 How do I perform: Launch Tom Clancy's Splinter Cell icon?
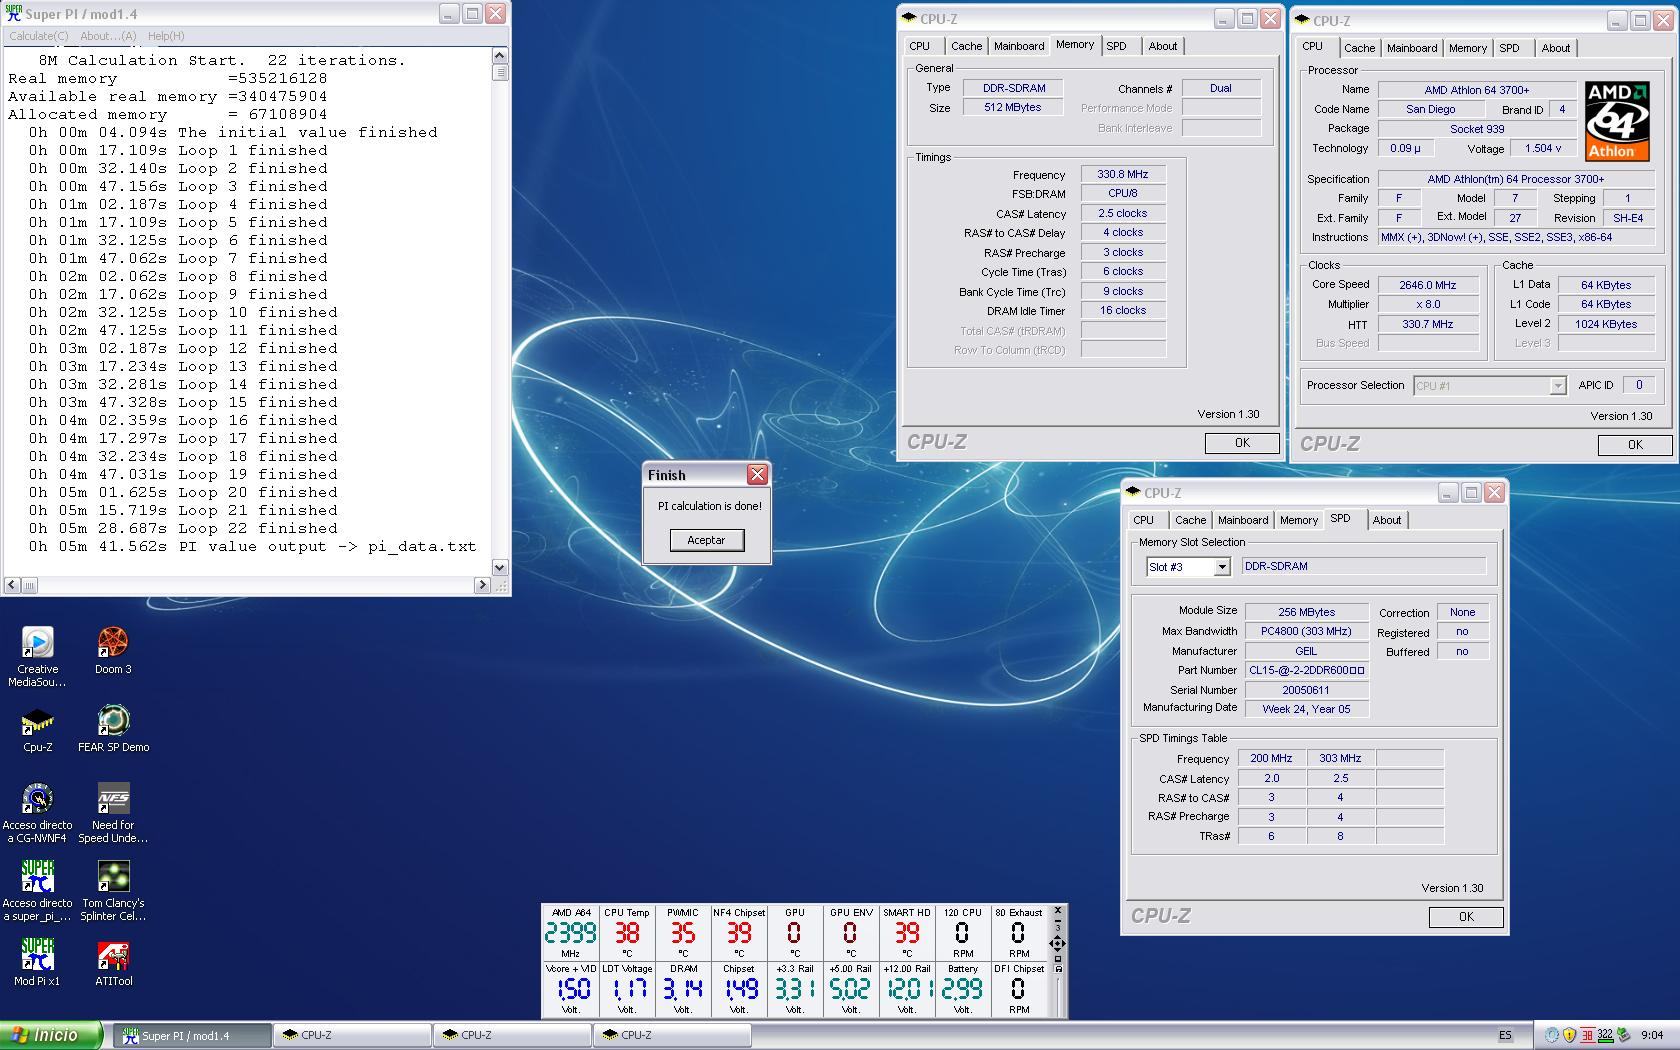pos(113,878)
